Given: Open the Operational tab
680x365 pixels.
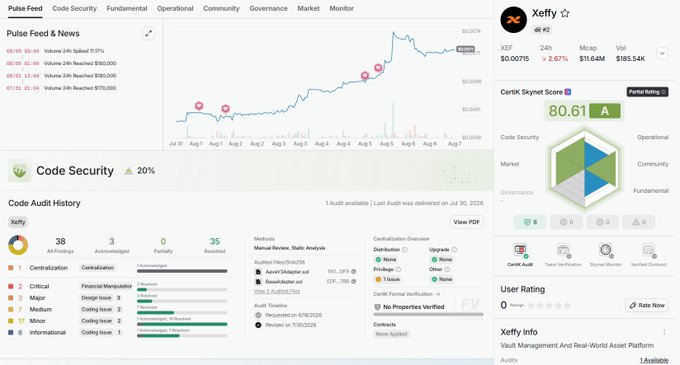Looking at the screenshot, I should coord(175,8).
